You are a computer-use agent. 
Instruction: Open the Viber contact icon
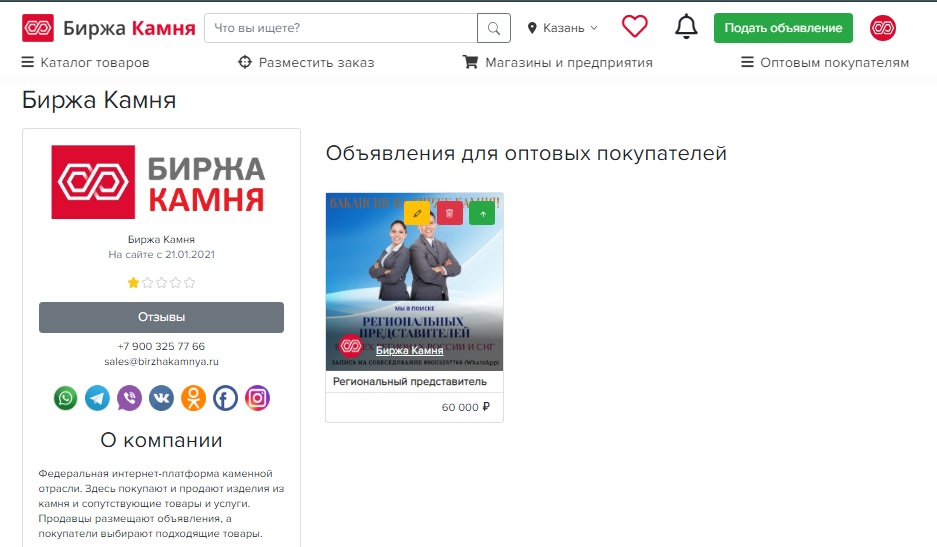[129, 398]
